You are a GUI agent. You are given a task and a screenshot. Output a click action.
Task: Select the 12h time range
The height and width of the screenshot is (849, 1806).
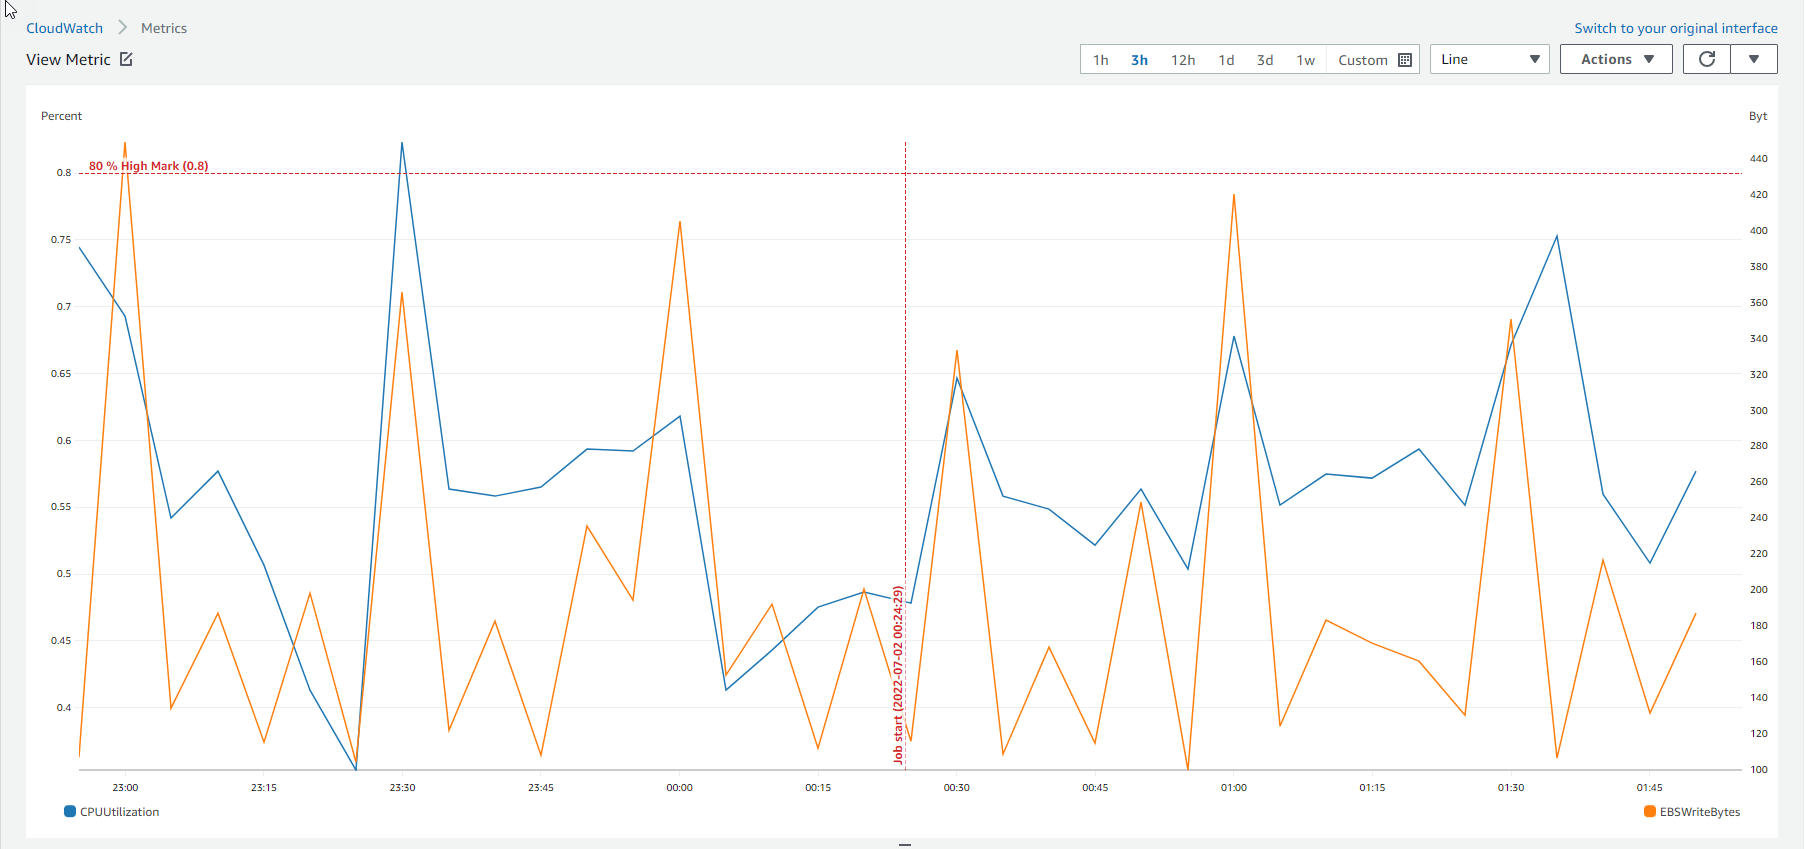pos(1183,60)
